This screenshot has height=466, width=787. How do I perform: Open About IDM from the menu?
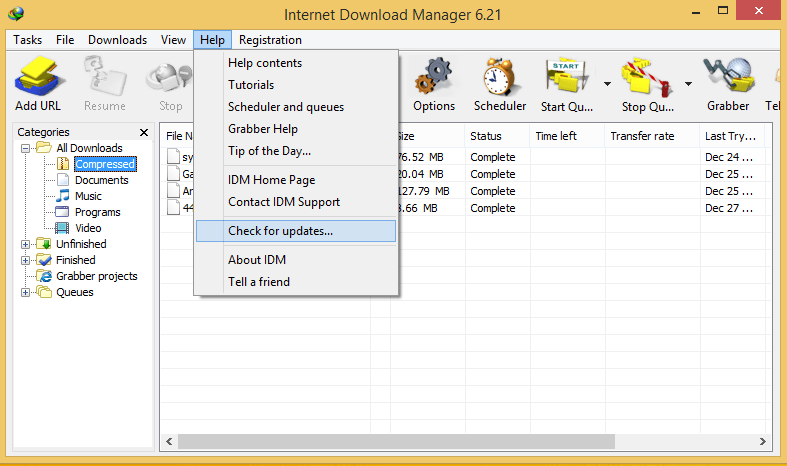click(x=296, y=260)
